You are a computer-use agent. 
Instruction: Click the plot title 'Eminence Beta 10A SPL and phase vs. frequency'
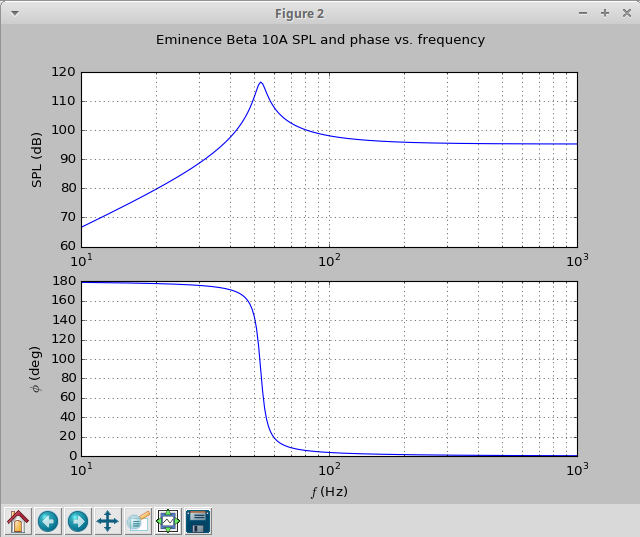(320, 40)
